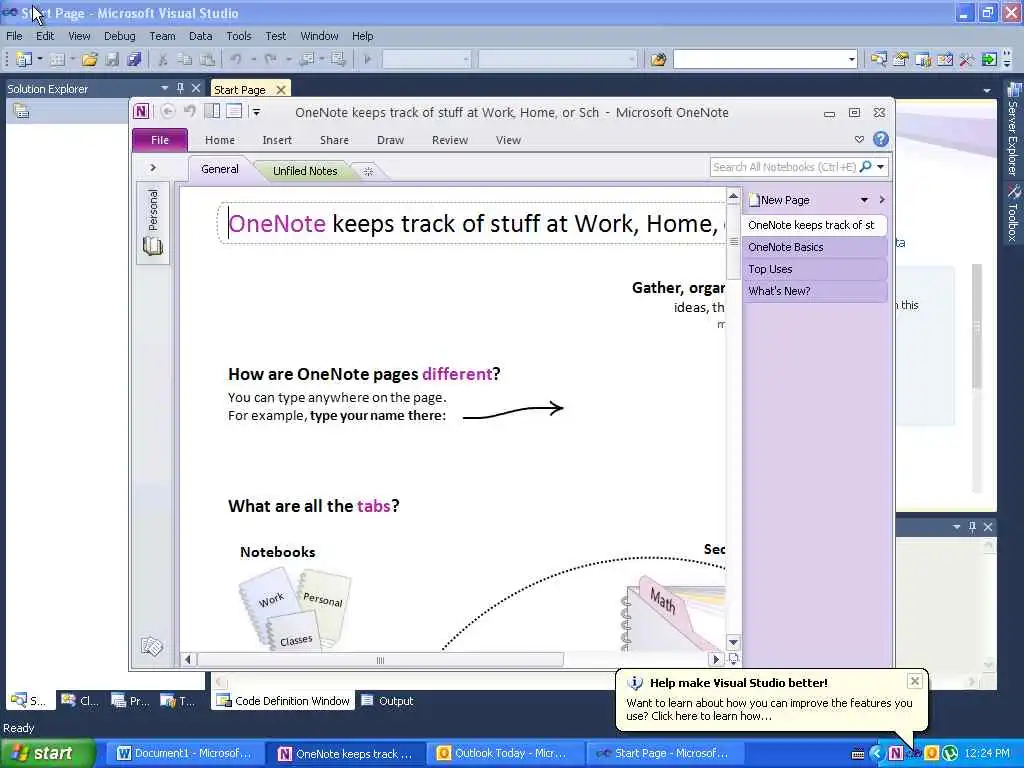Screen dimensions: 1024x768
Task: Open Toolbox icon (crossed tools) in toolbar
Action: tap(967, 59)
